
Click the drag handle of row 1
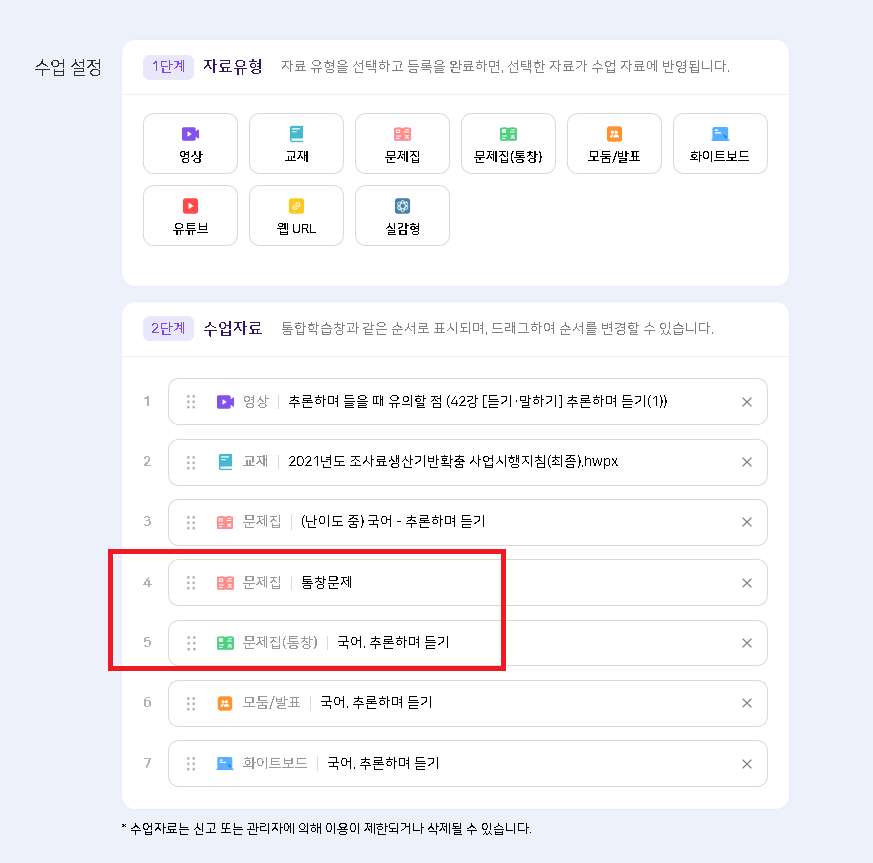point(191,402)
